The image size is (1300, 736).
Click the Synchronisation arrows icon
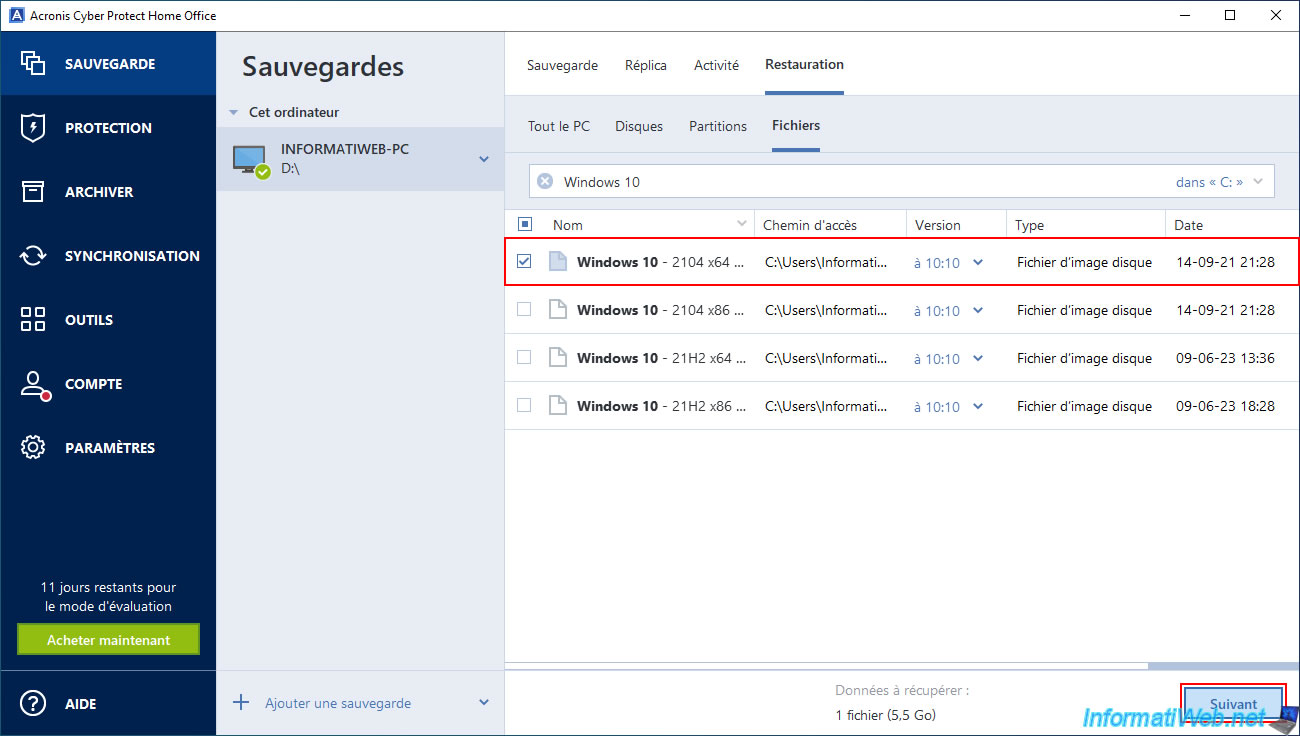click(x=33, y=255)
